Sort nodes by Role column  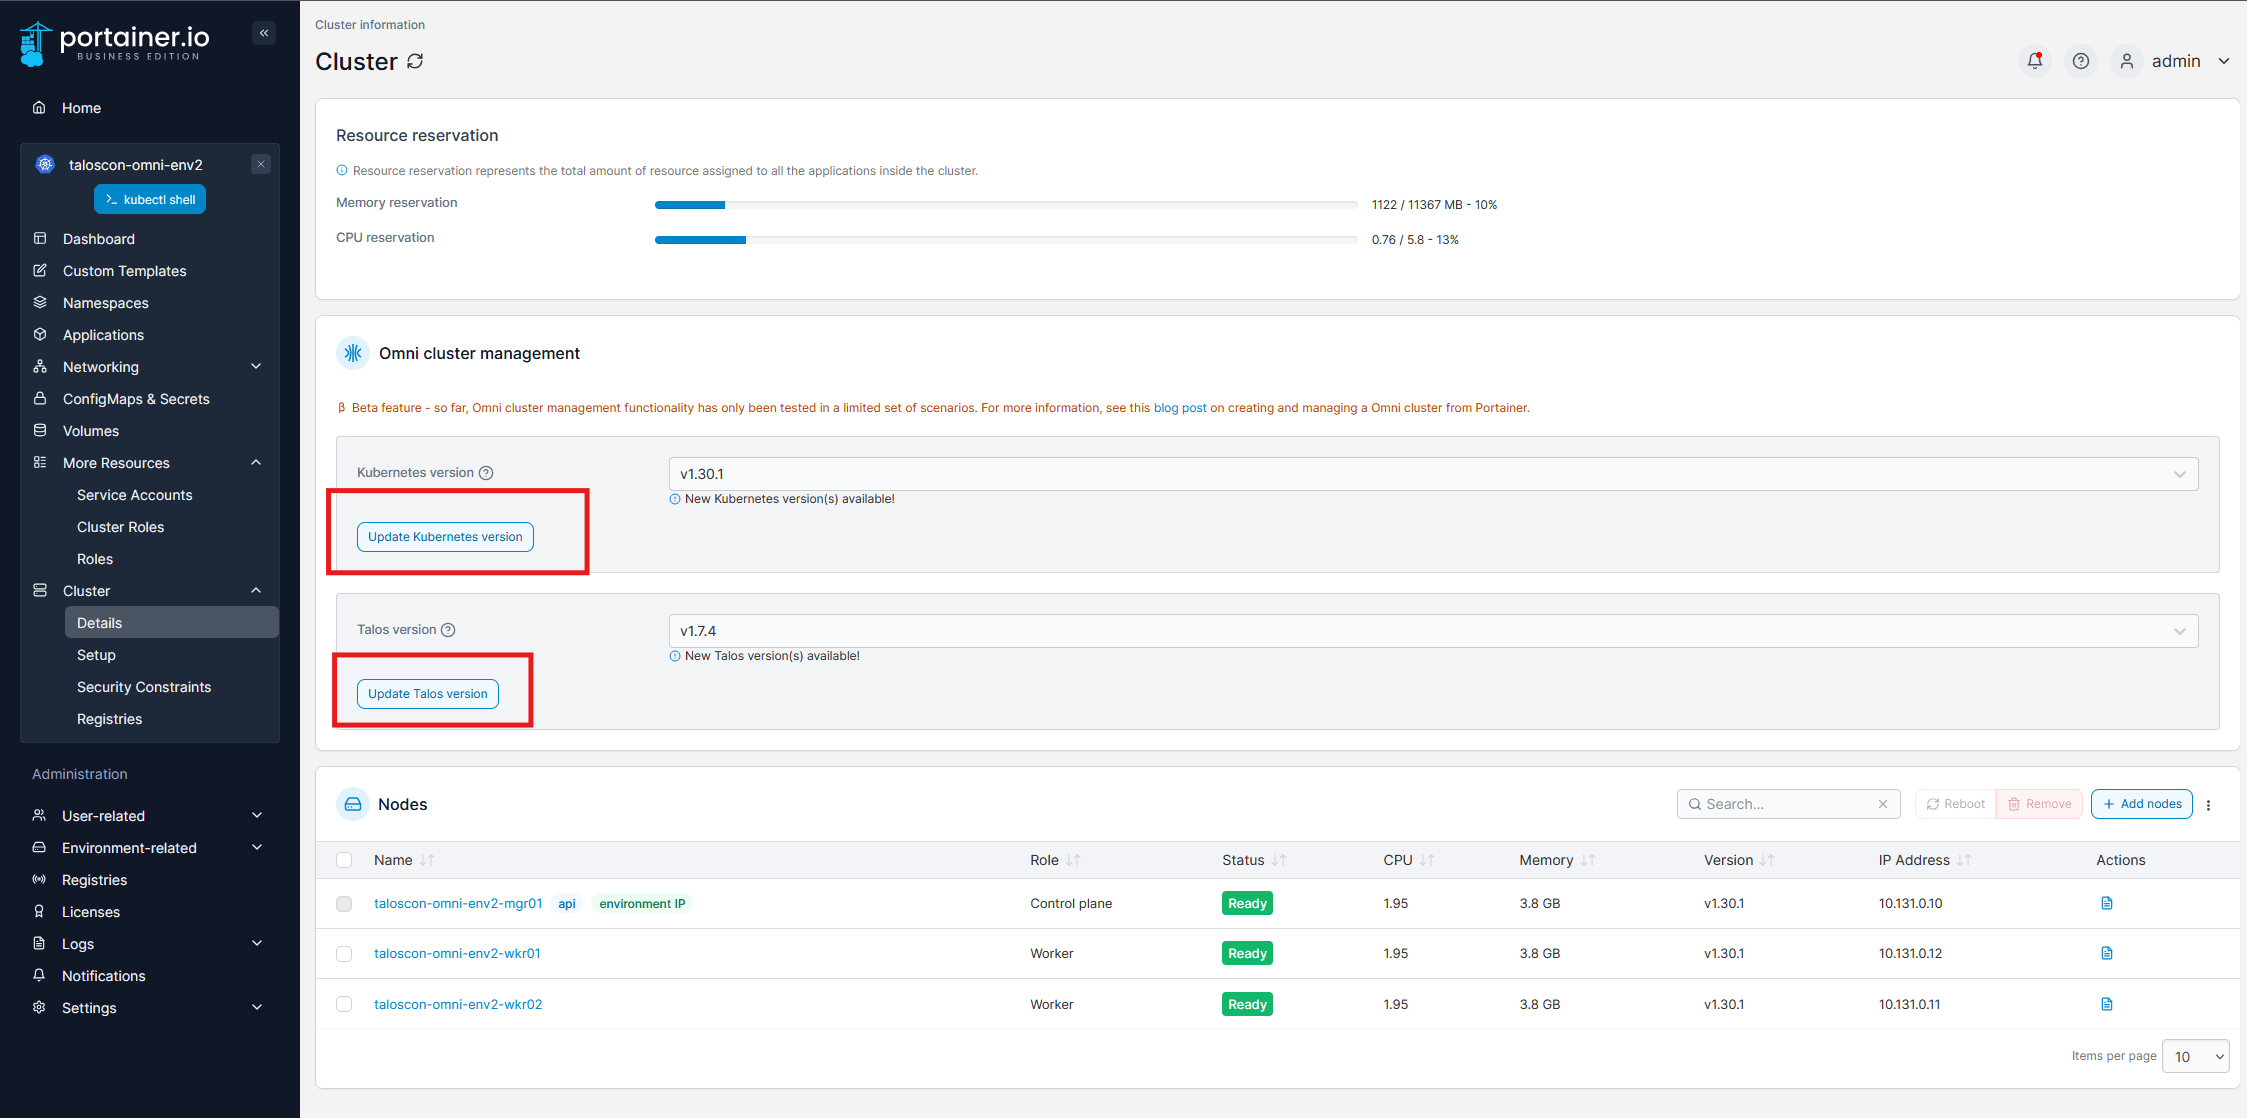1055,860
